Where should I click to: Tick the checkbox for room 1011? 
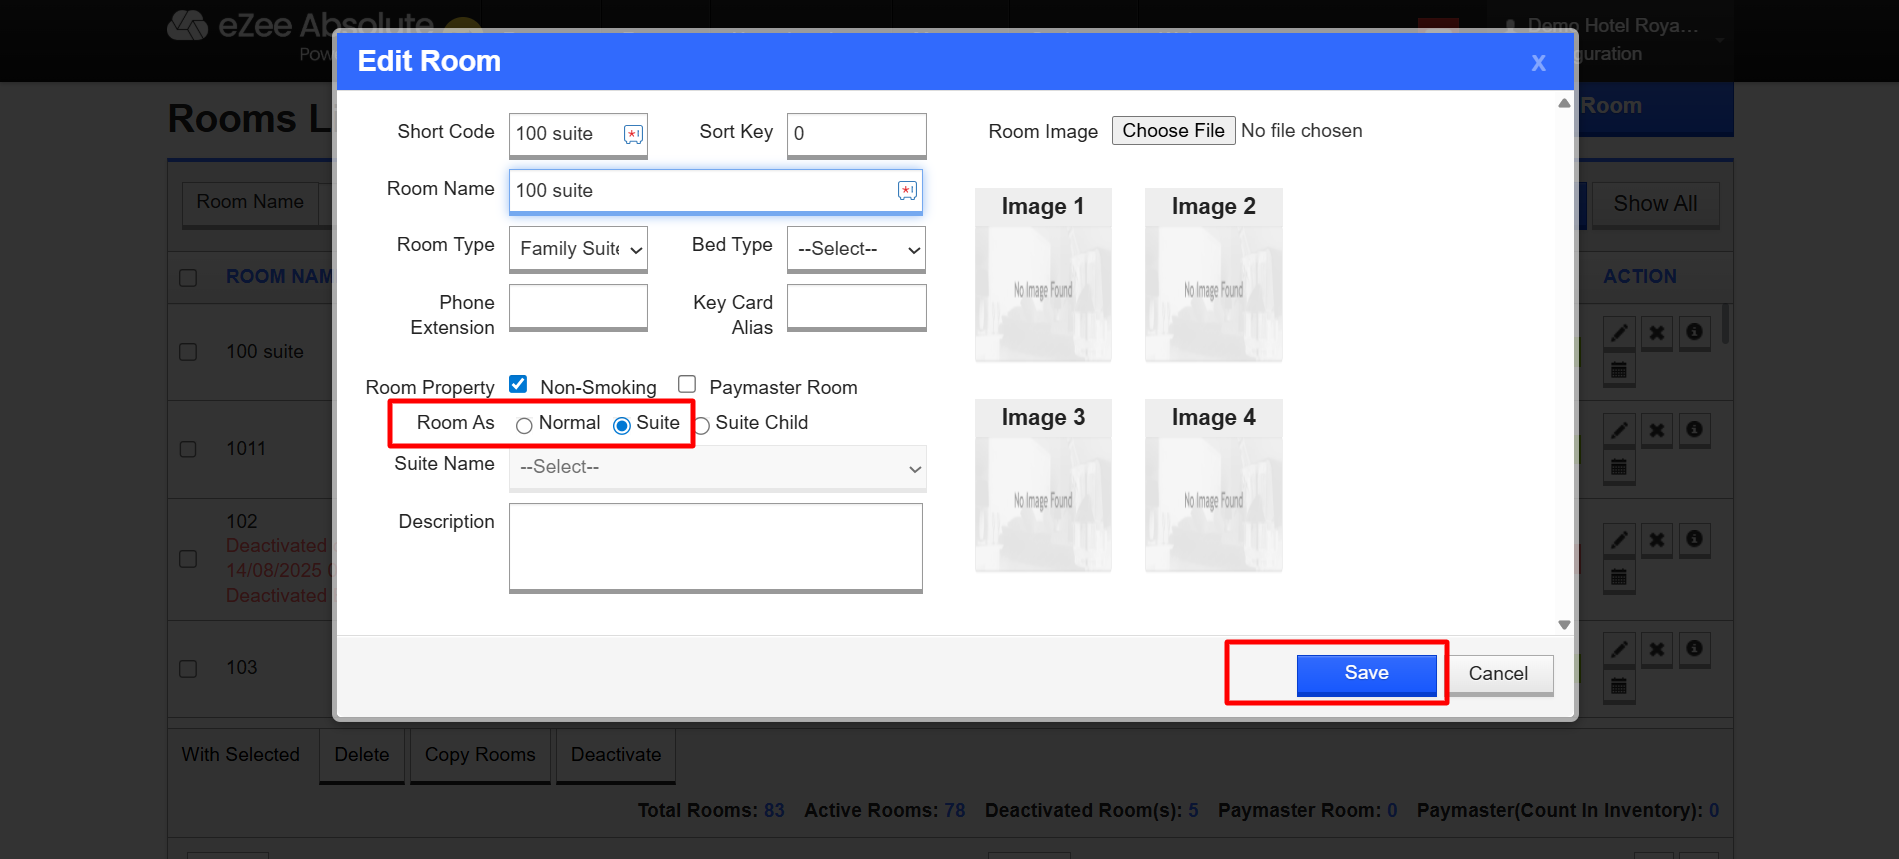point(188,449)
